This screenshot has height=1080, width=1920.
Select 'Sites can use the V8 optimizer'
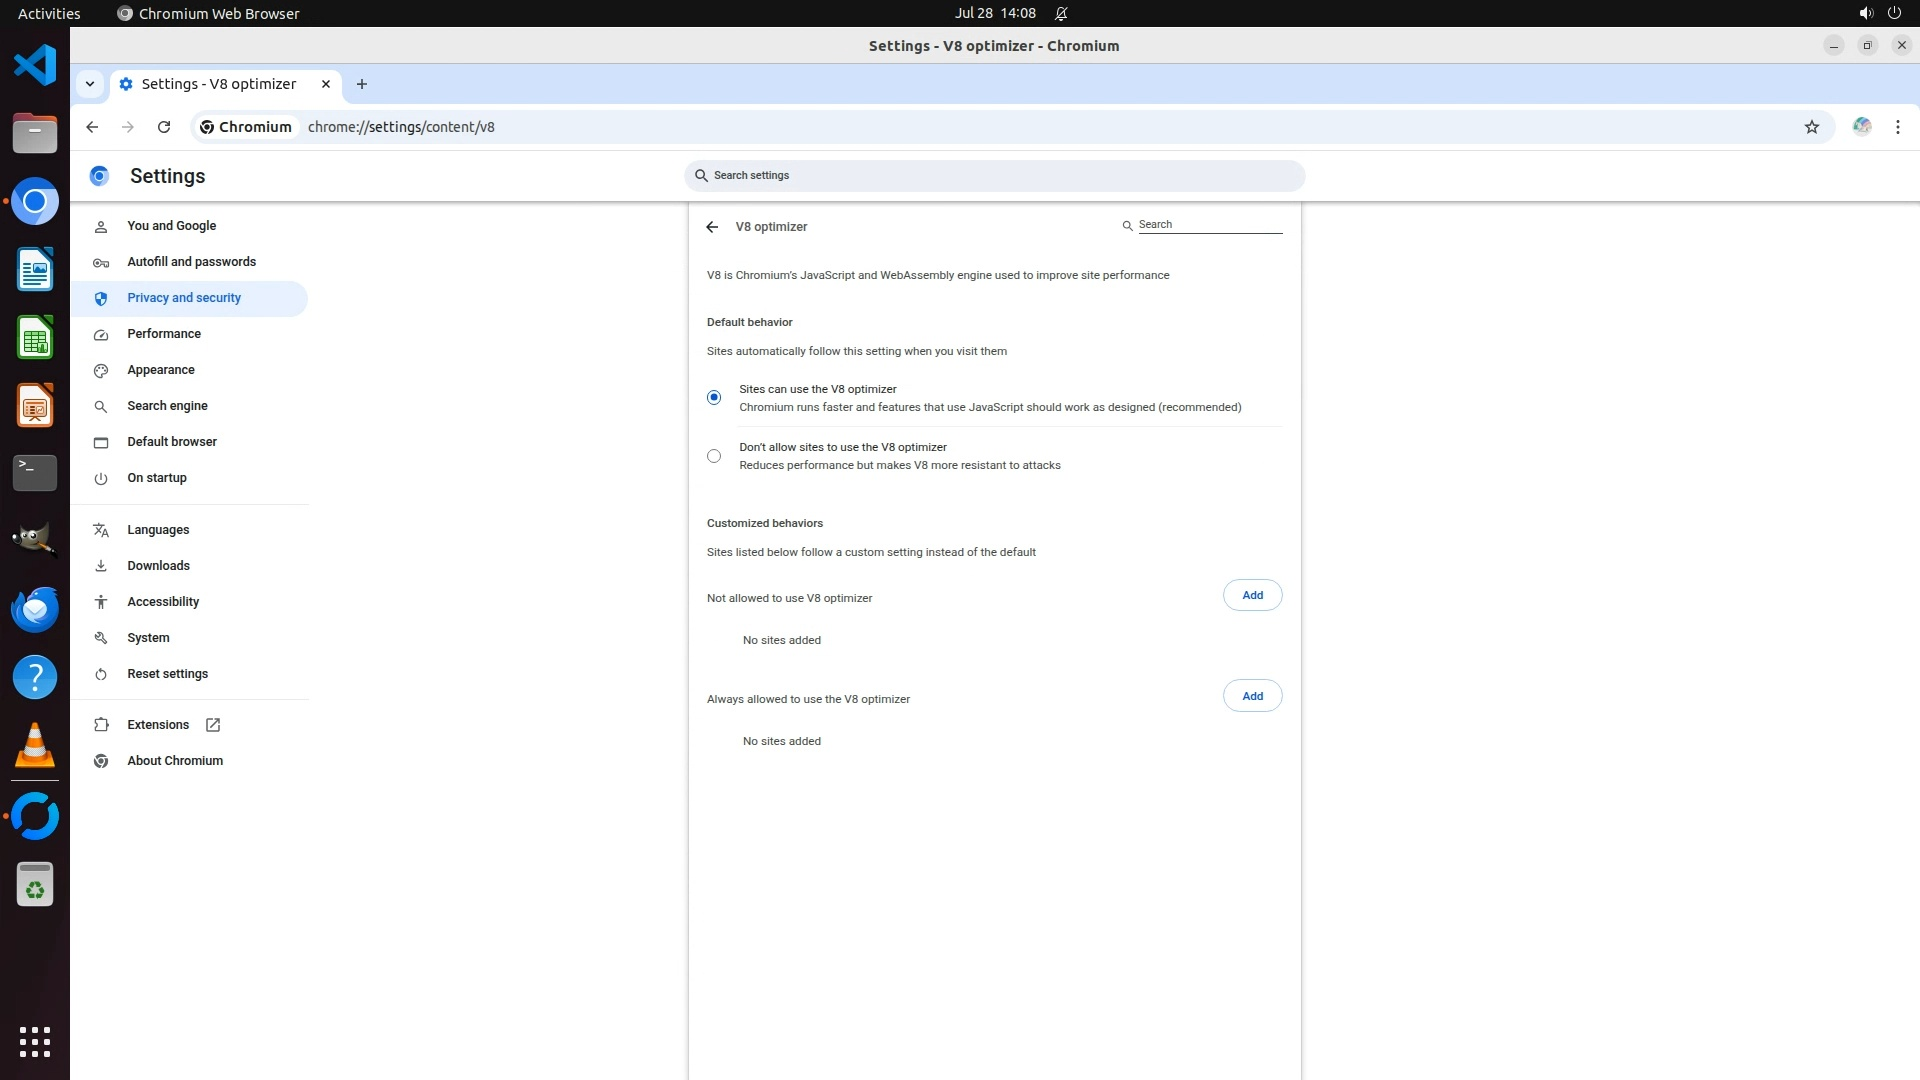point(714,398)
